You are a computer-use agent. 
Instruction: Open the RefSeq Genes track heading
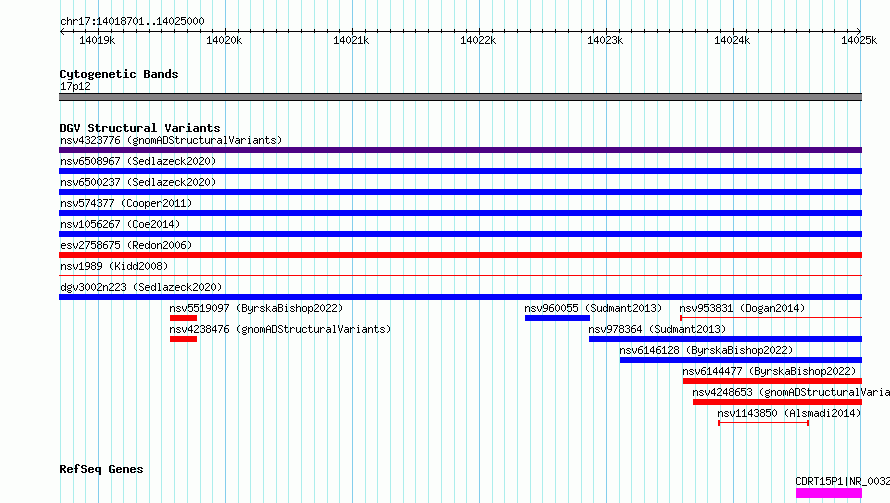coord(102,469)
